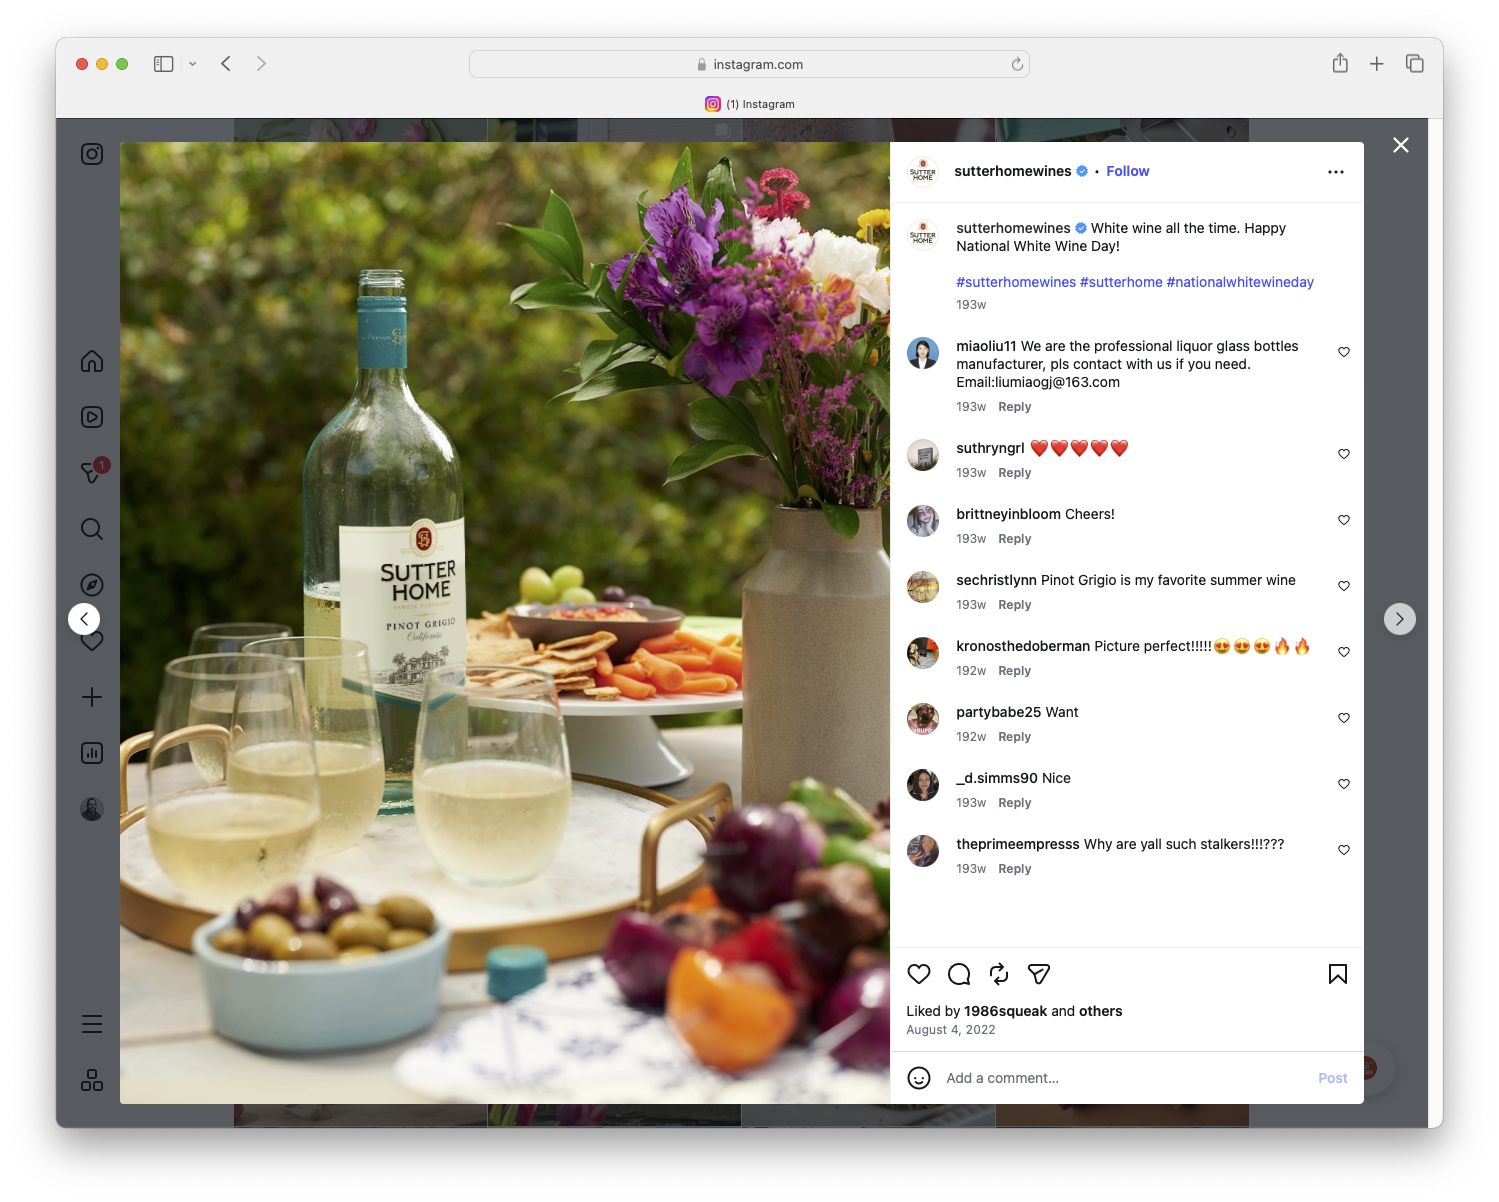Open the Explore compass icon
Image resolution: width=1499 pixels, height=1202 pixels.
[91, 584]
